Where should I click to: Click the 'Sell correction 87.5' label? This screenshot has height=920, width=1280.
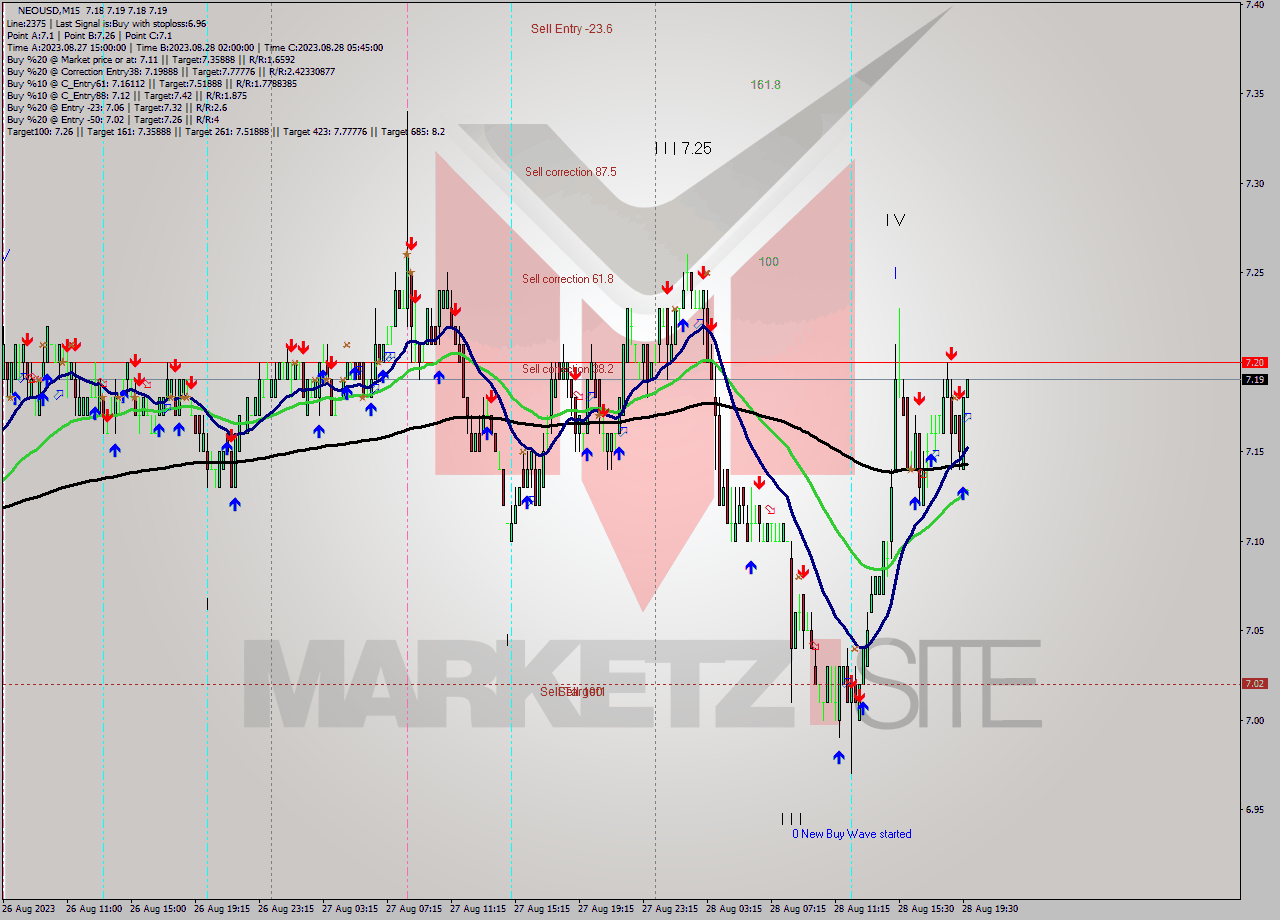coord(570,172)
